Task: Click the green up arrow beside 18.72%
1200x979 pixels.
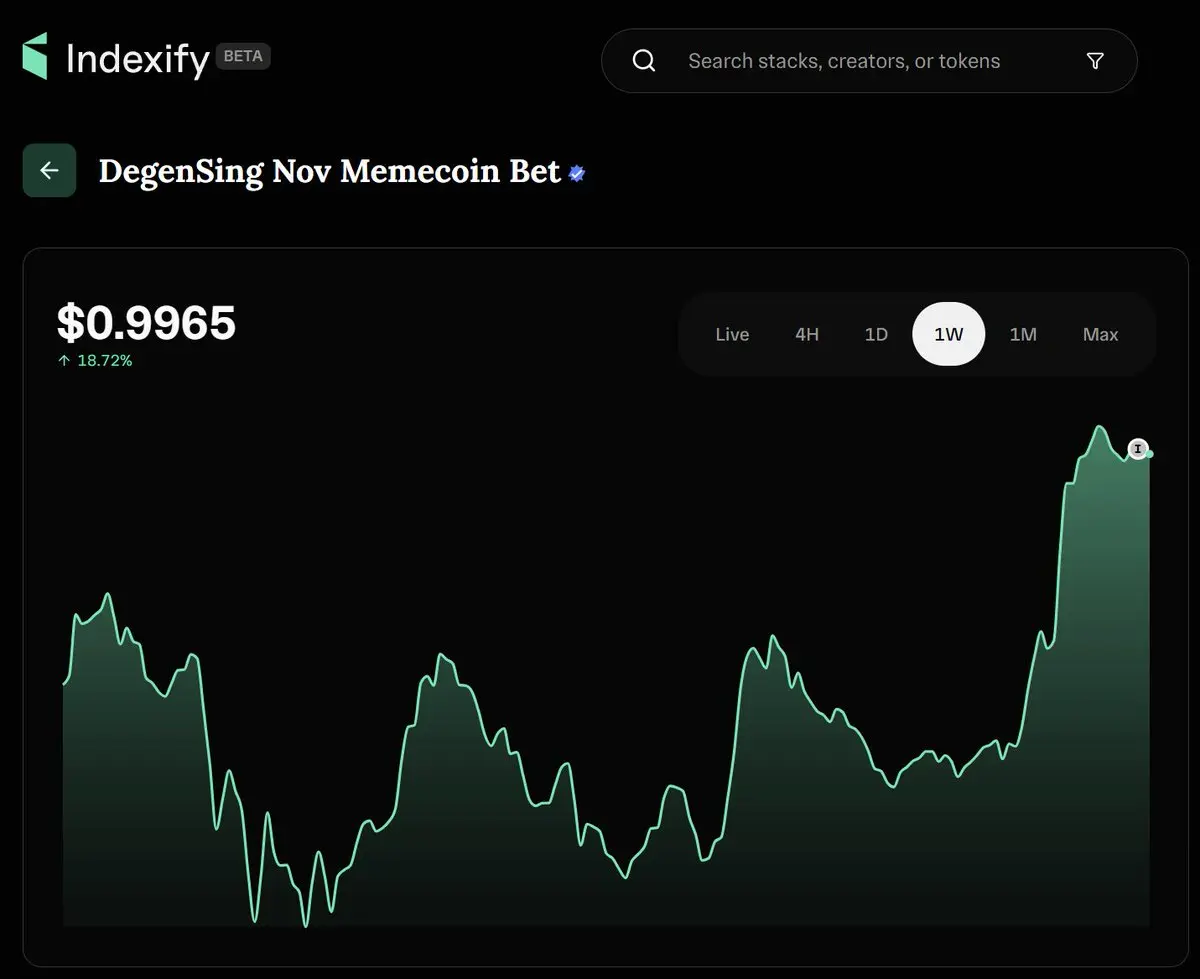Action: pos(64,361)
